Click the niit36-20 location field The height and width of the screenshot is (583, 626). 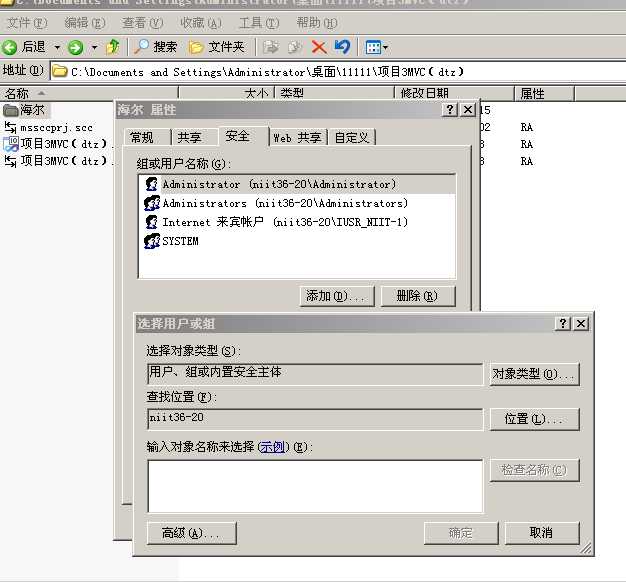pos(315,419)
